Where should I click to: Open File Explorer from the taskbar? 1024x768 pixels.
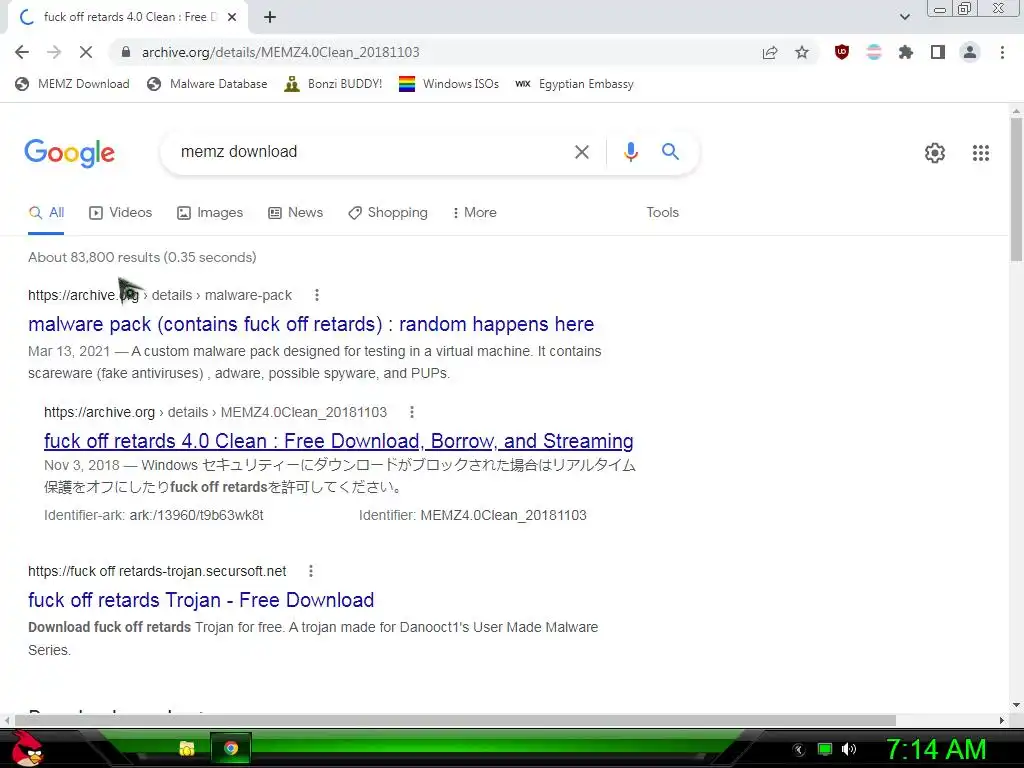coord(187,748)
